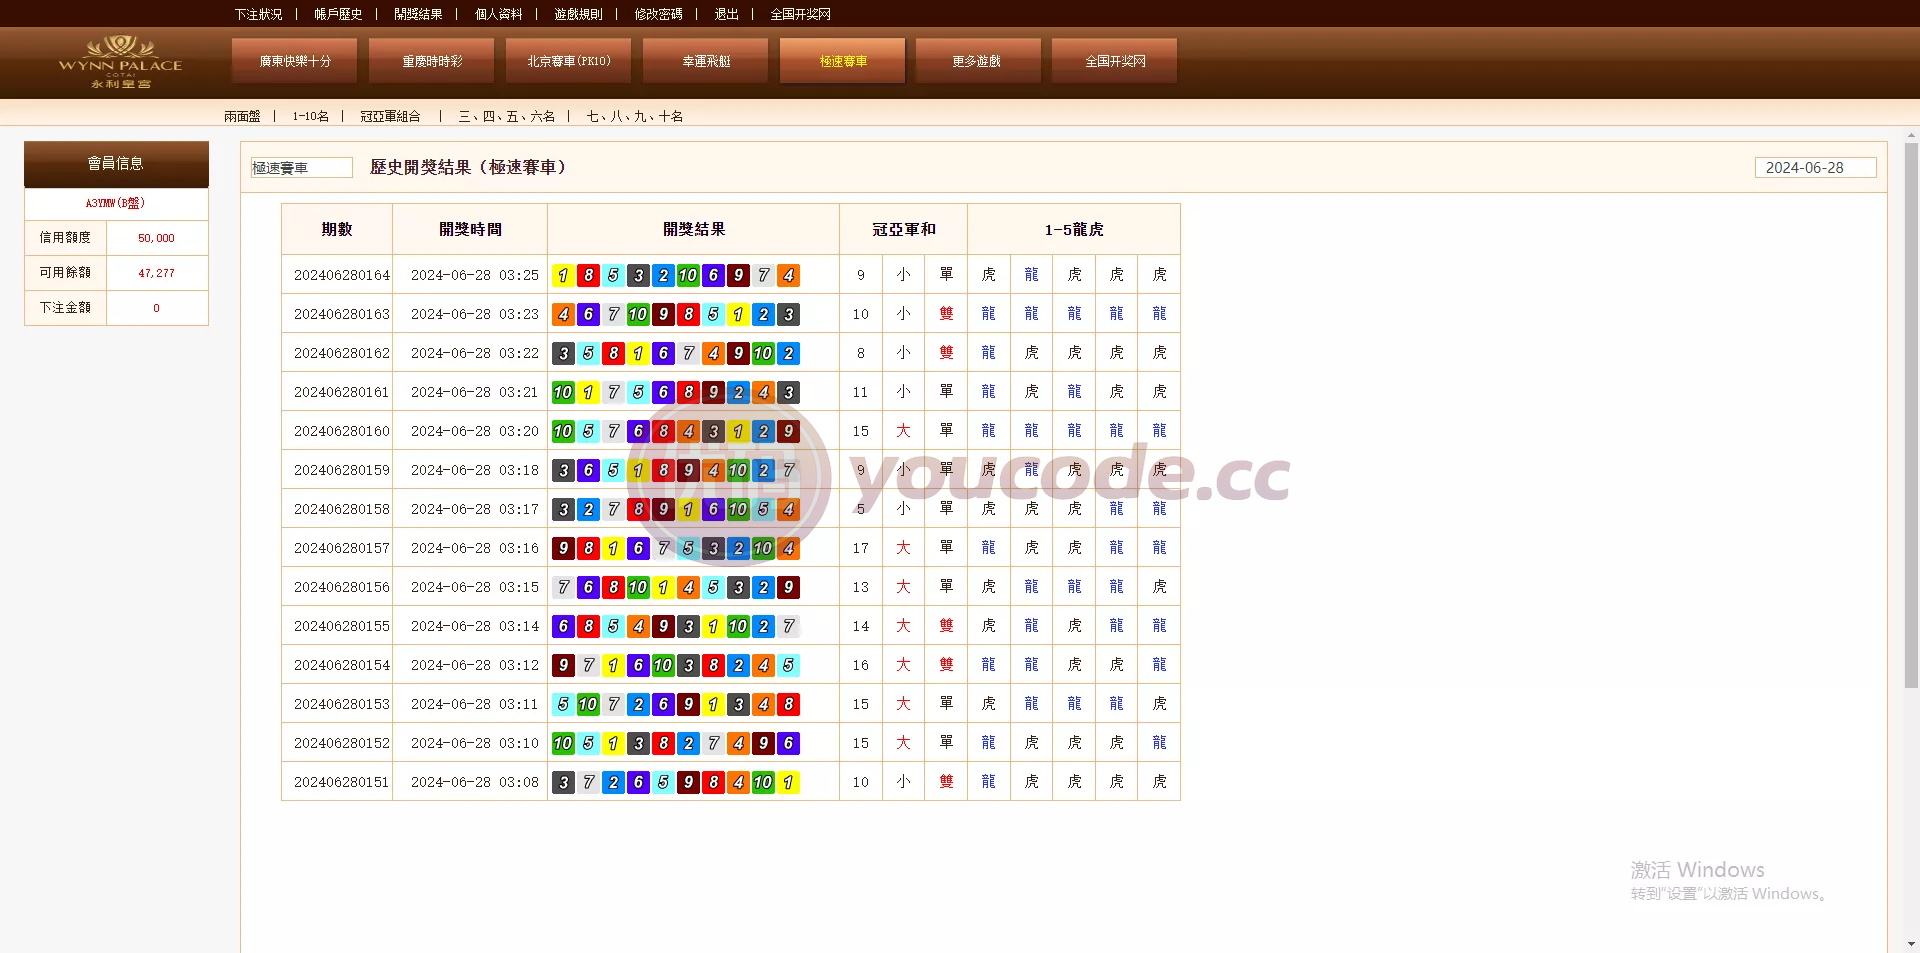Click sum value 17 in row 202406280157

[861, 548]
